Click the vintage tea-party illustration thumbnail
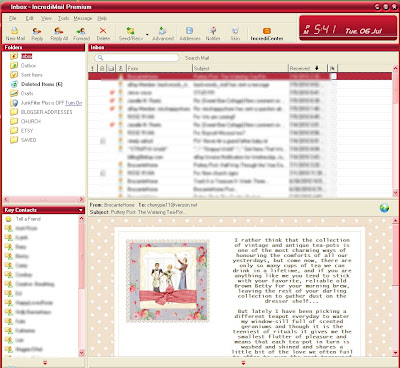 tap(168, 281)
